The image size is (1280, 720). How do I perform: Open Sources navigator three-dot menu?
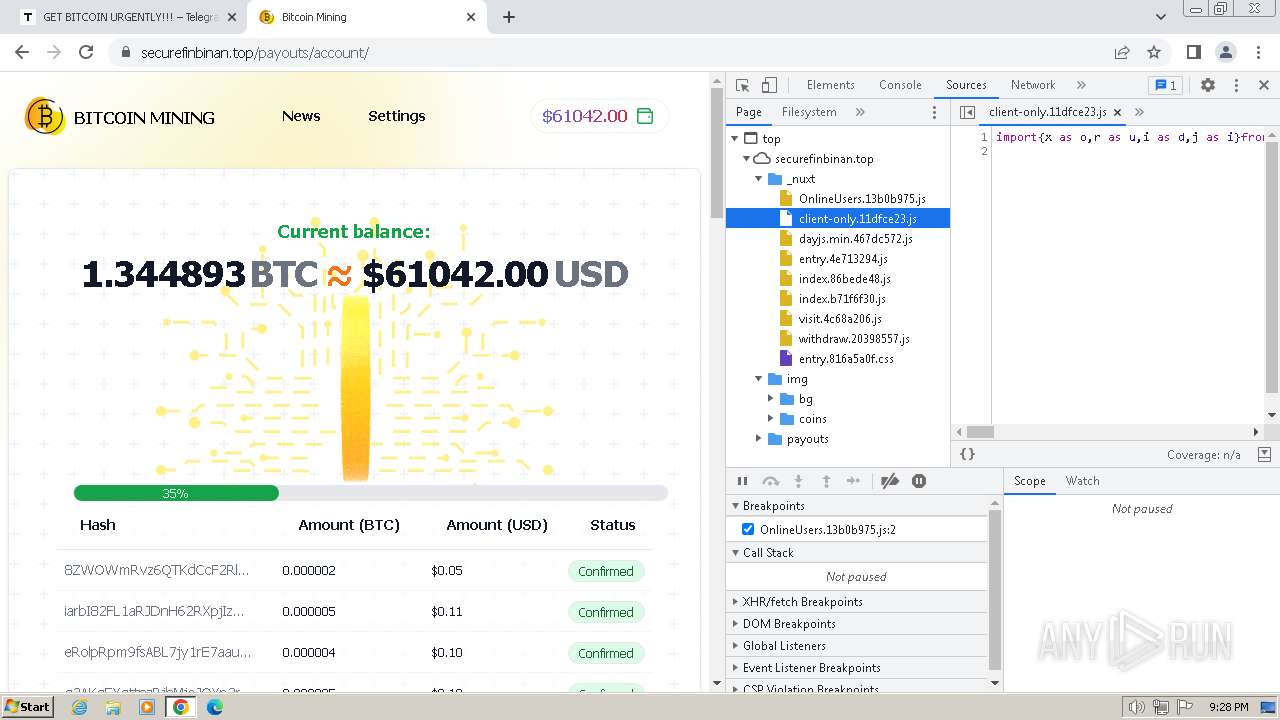[935, 112]
